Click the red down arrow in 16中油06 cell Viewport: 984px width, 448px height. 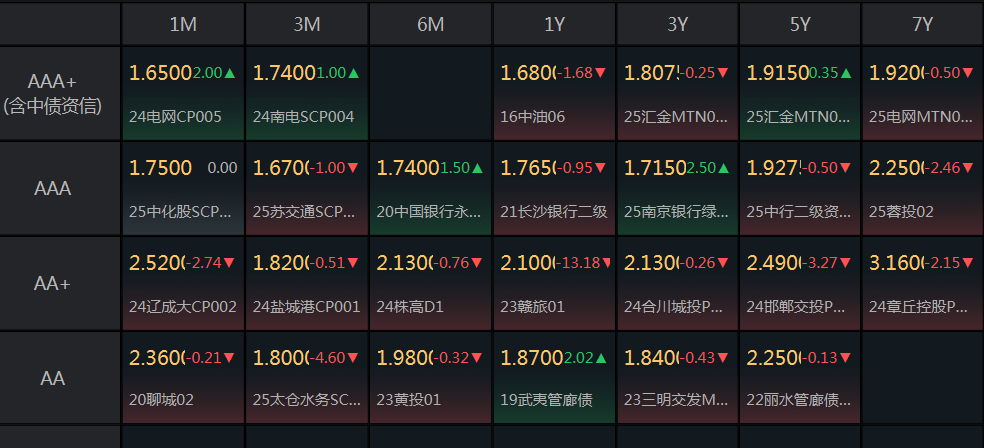click(x=601, y=73)
